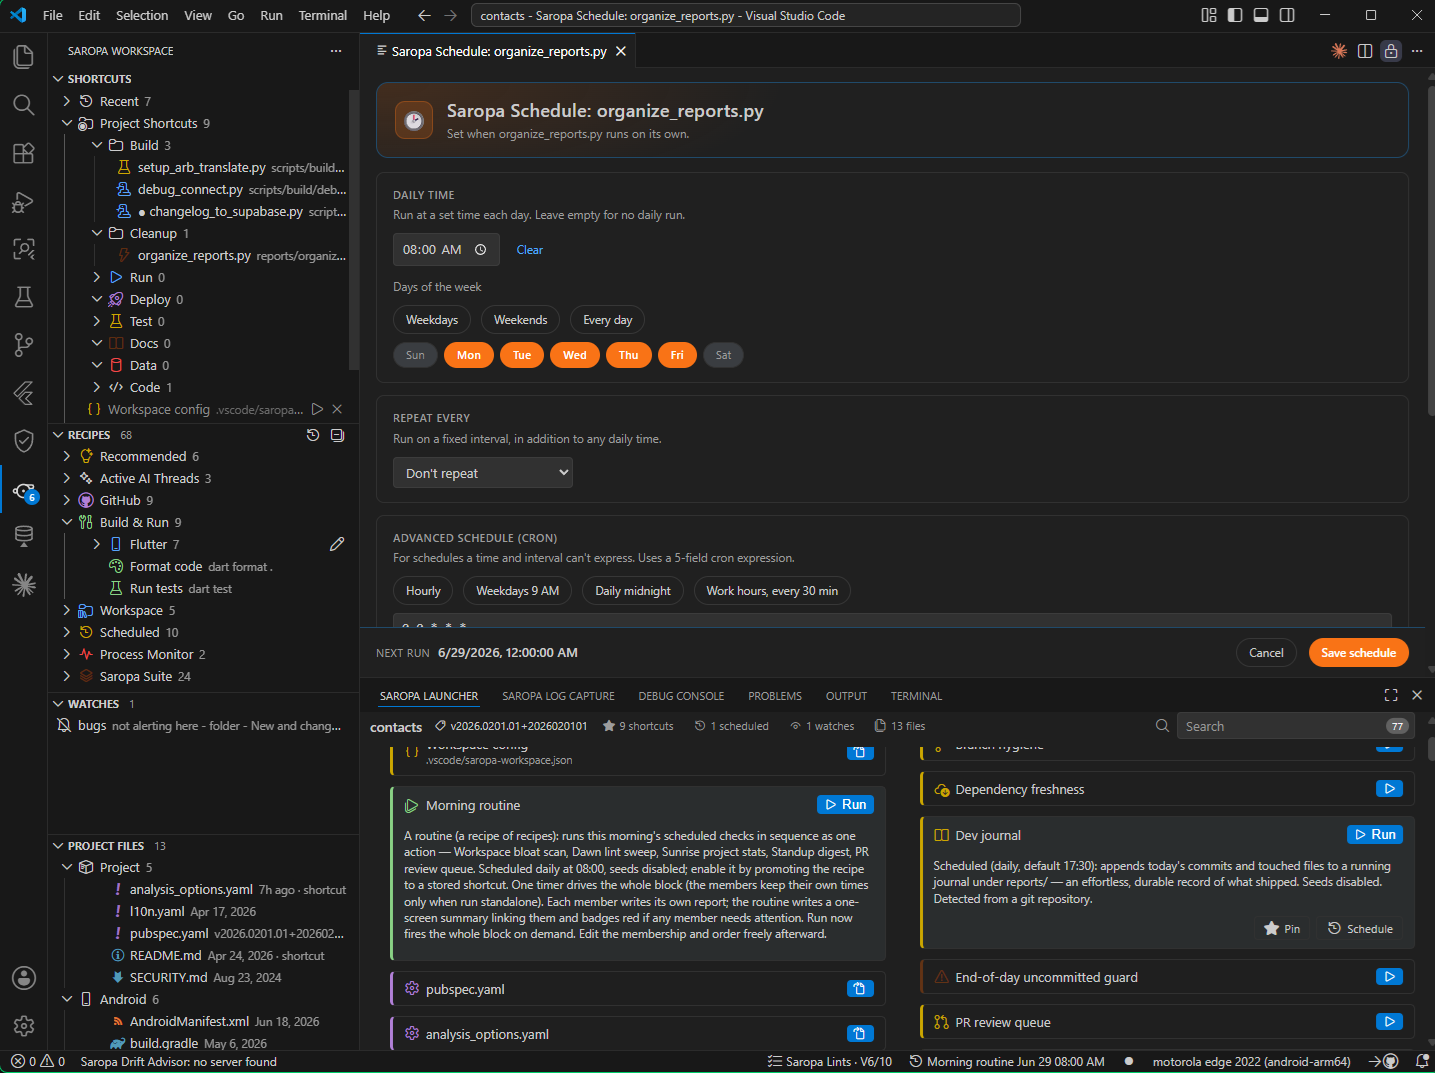Open the Don't repeat dropdown
The width and height of the screenshot is (1435, 1073).
(x=483, y=473)
